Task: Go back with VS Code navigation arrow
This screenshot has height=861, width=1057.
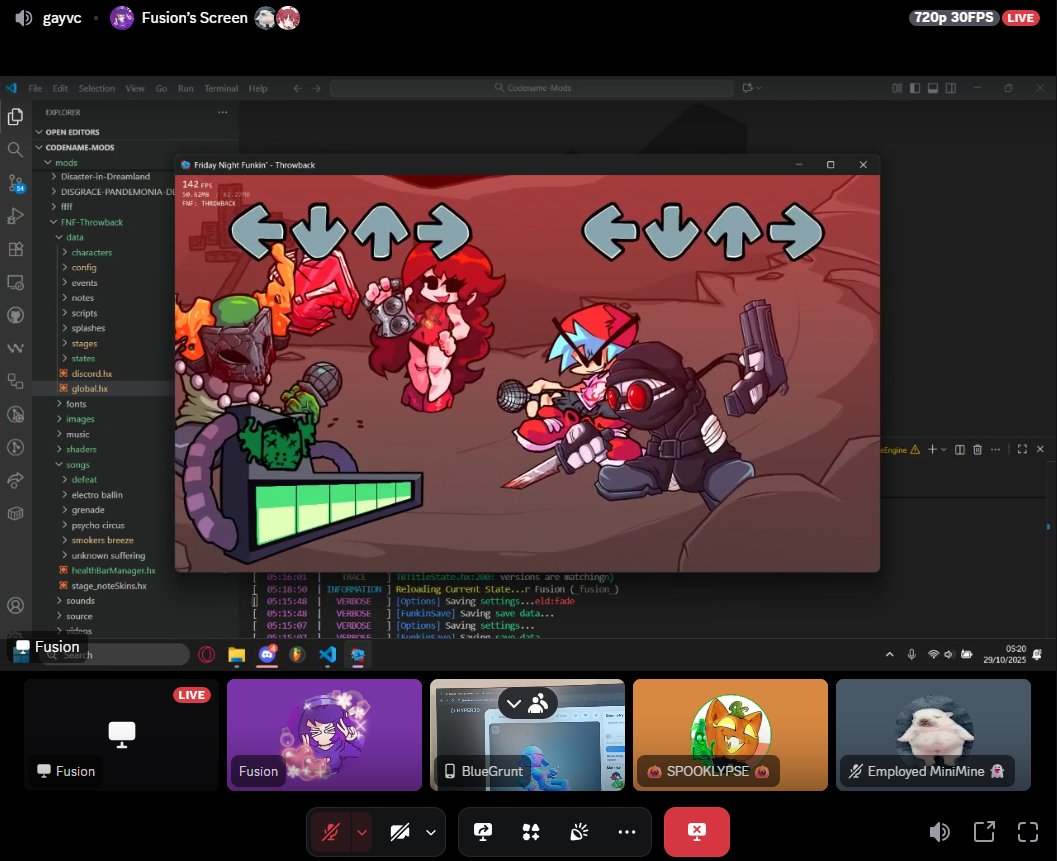Action: (x=298, y=88)
